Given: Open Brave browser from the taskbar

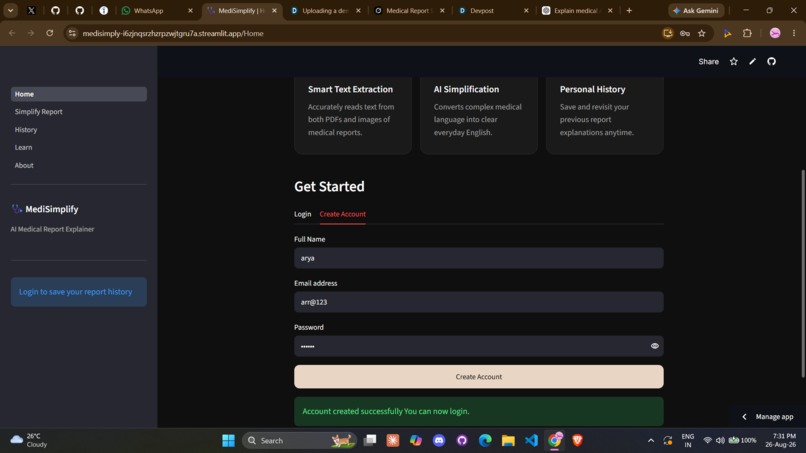Looking at the screenshot, I should (x=577, y=440).
